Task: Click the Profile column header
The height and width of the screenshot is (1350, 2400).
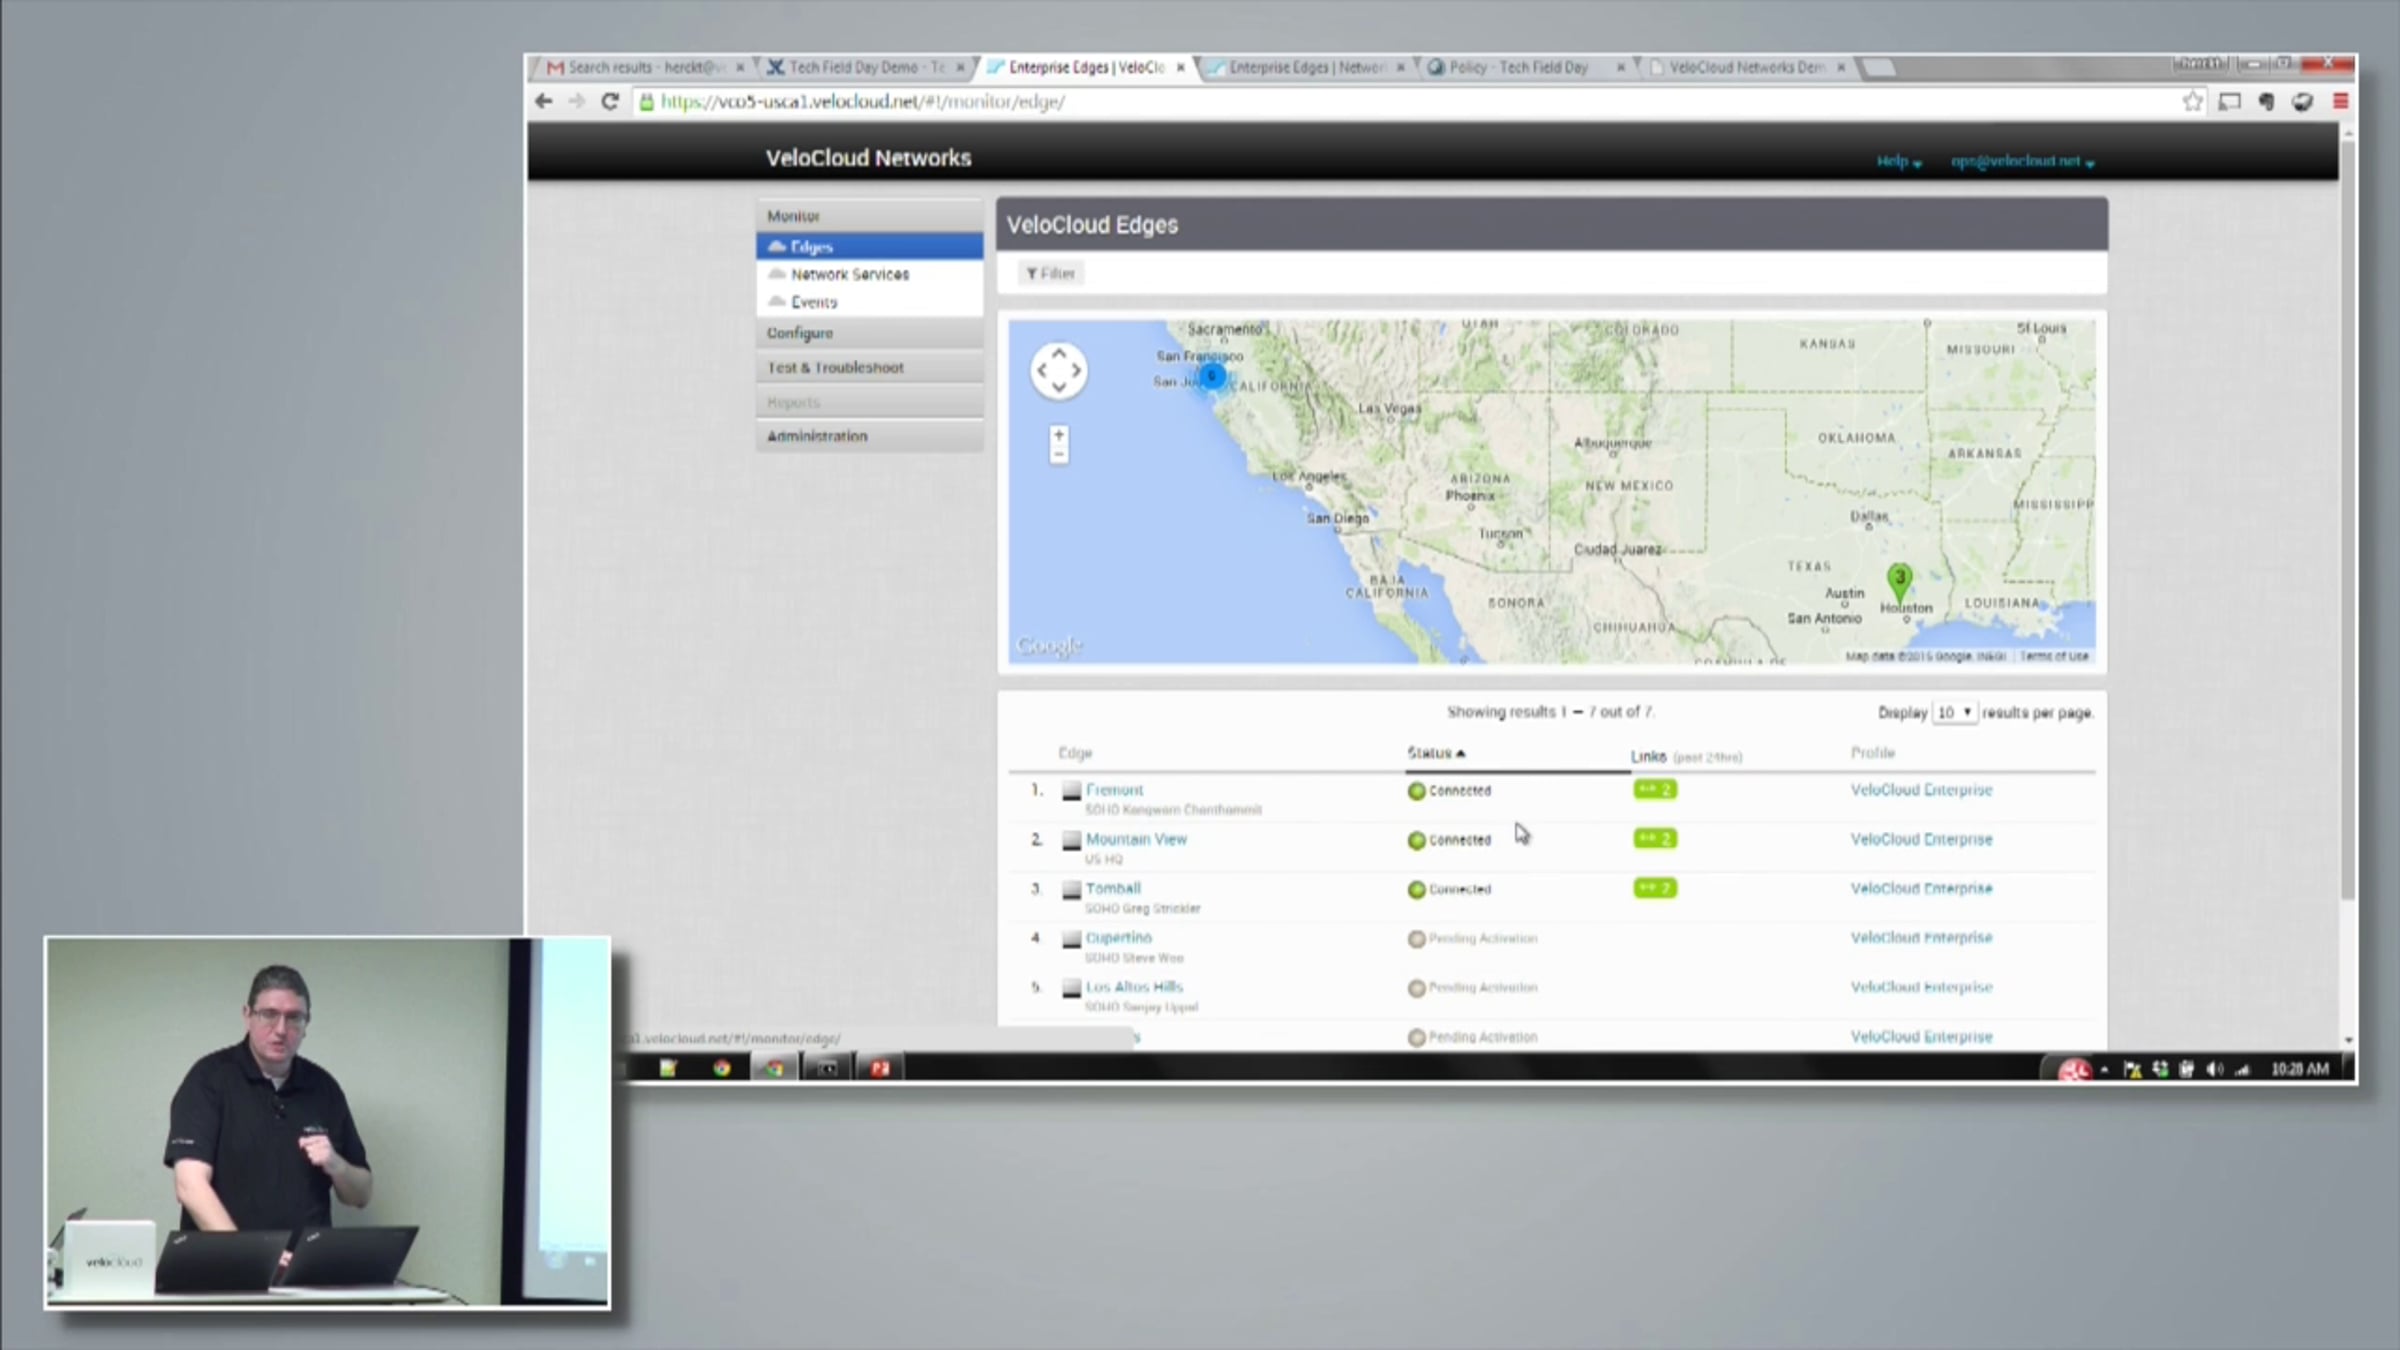Action: click(1872, 753)
